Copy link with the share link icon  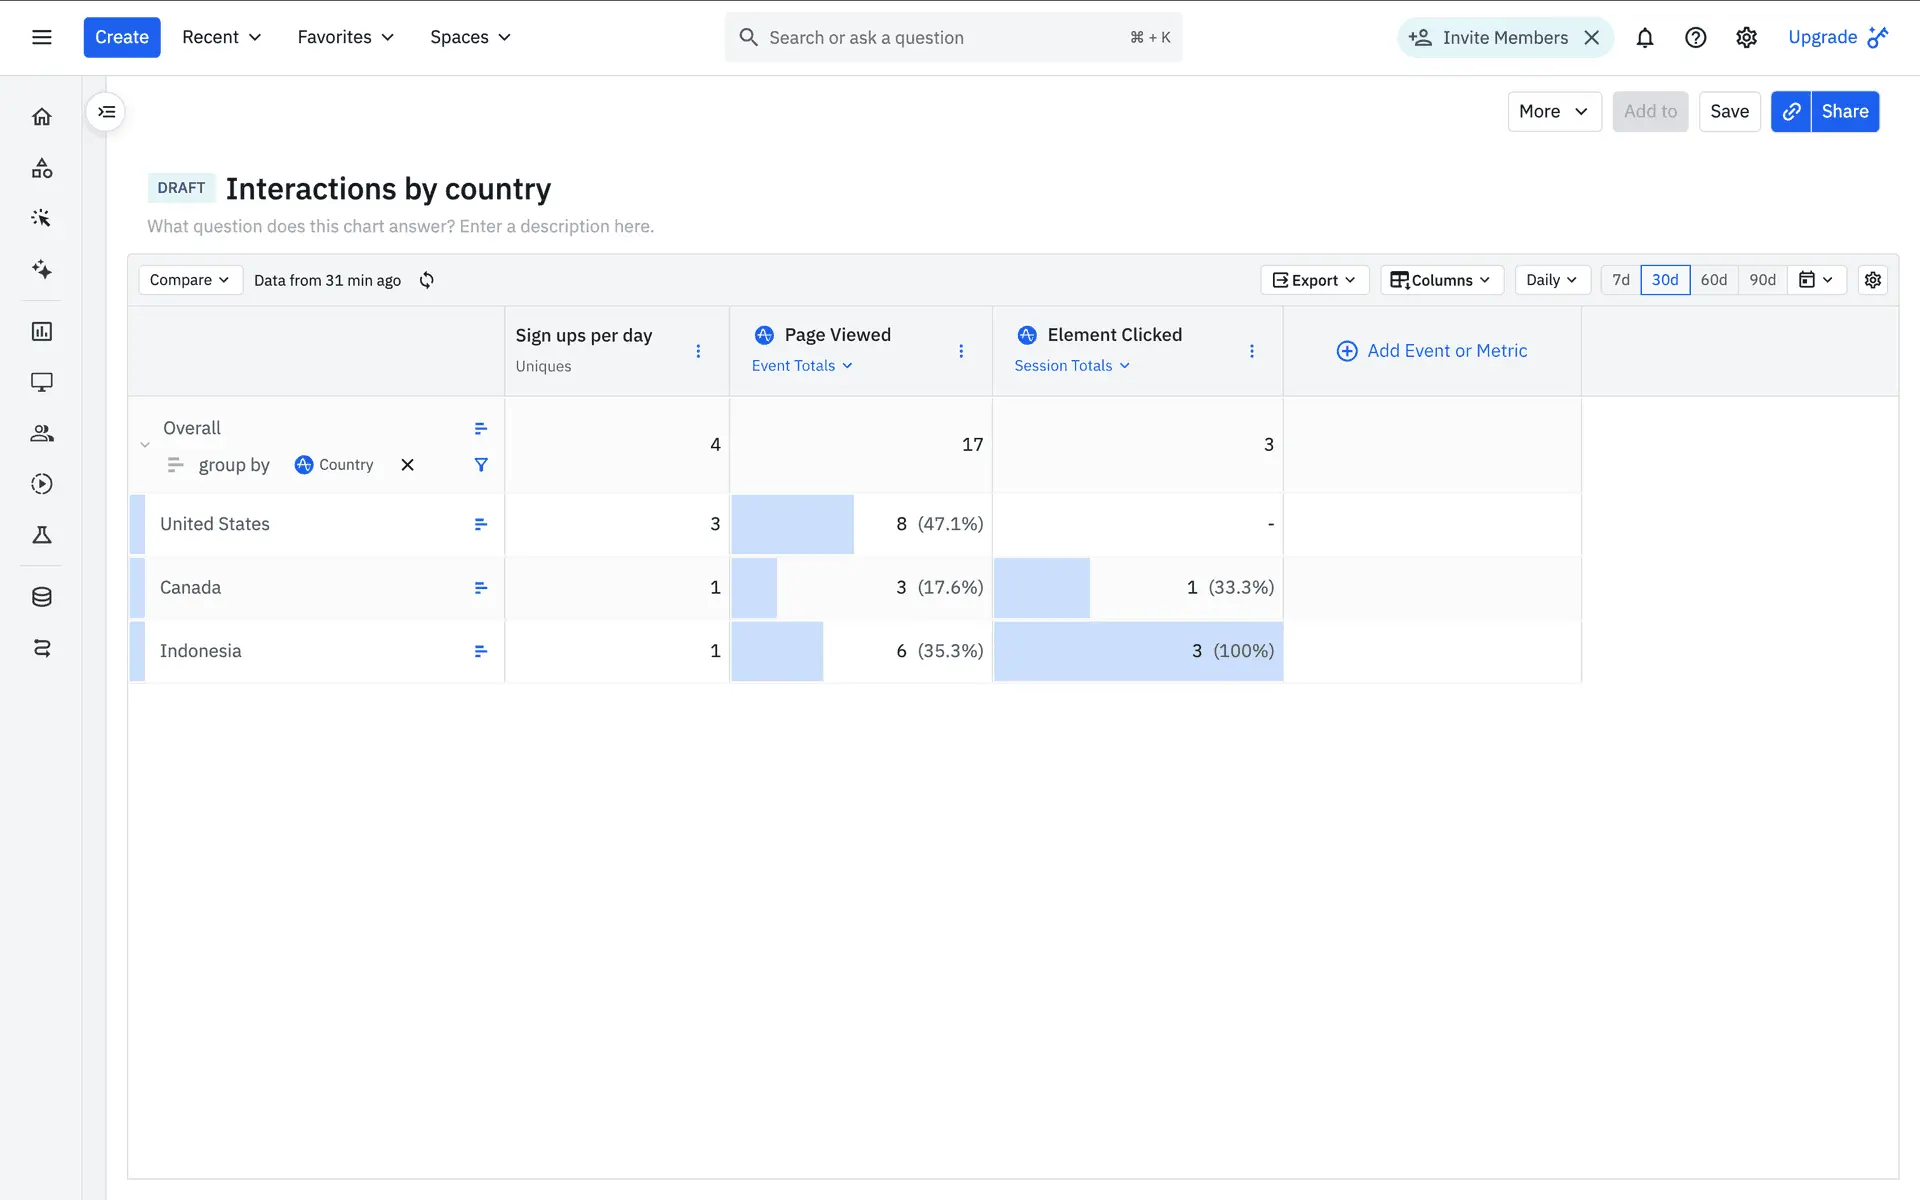pyautogui.click(x=1791, y=112)
